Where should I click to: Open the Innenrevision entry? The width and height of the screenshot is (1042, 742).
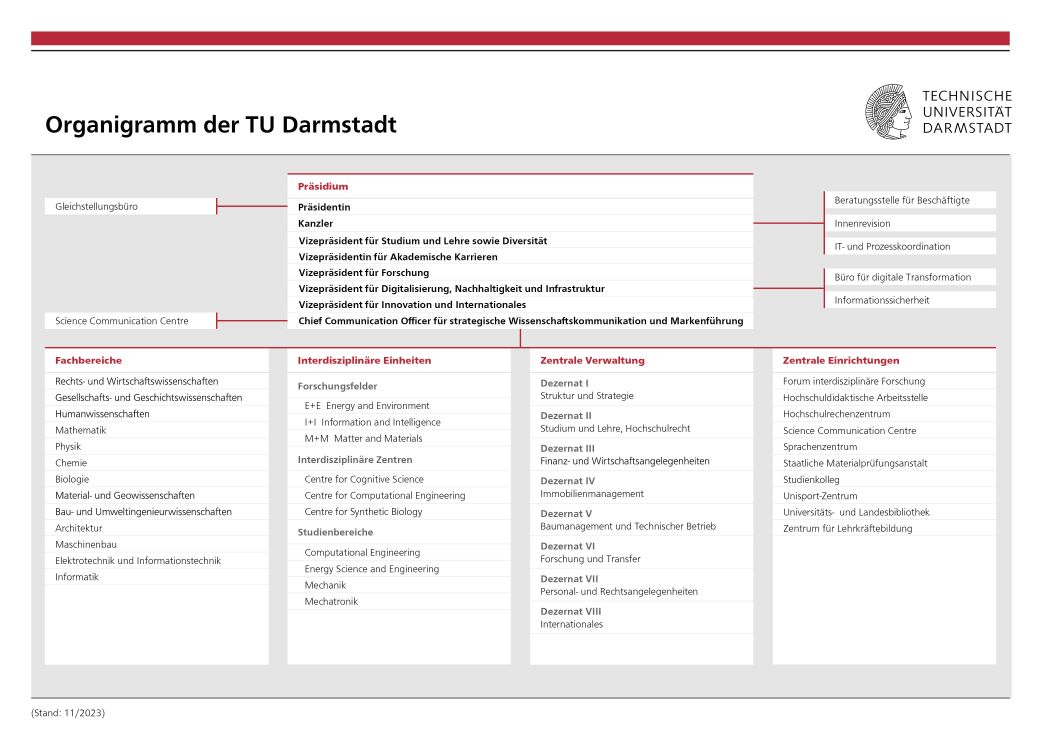862,222
